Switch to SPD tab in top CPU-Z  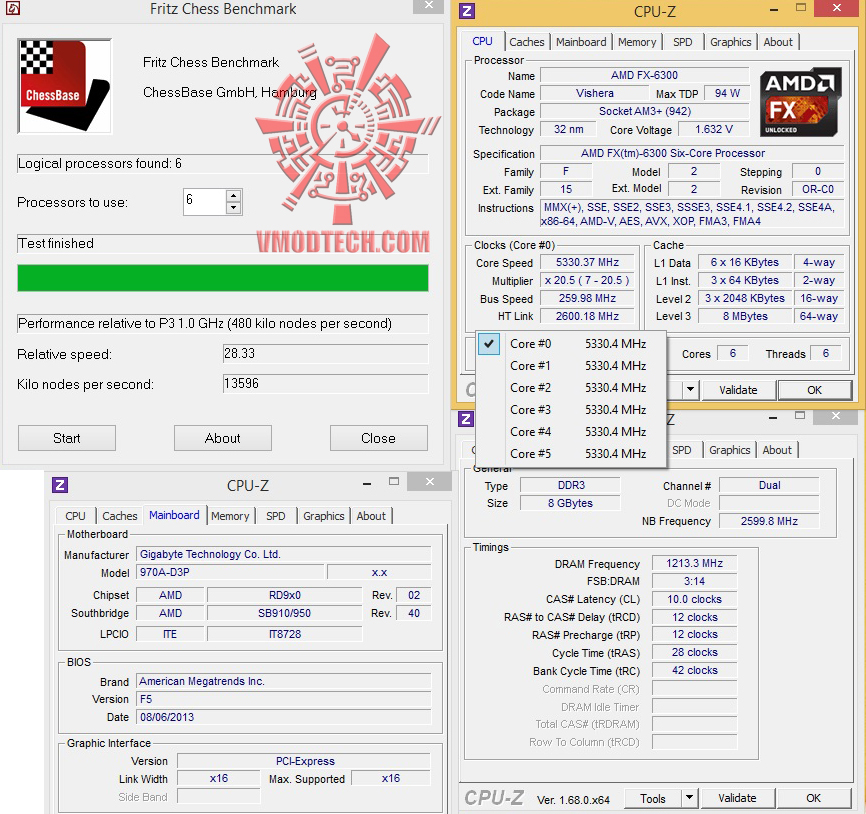(683, 42)
